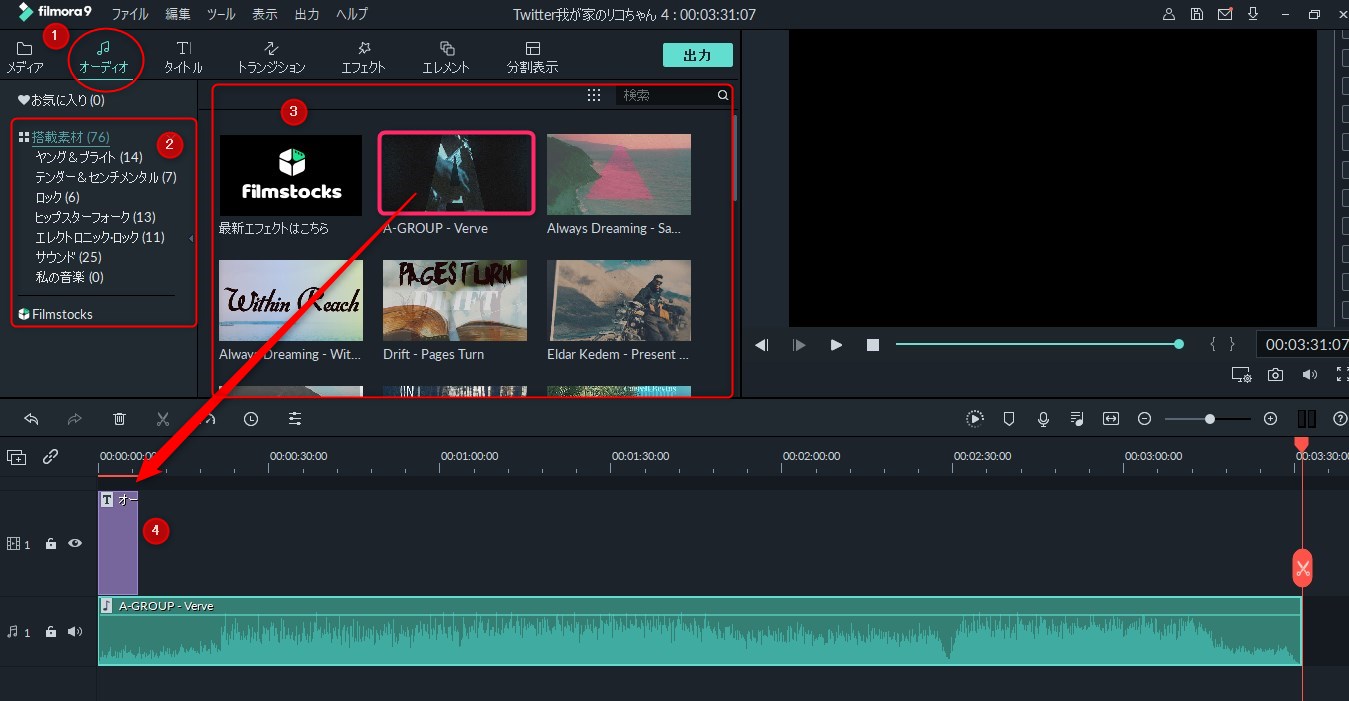Undo the last action
The height and width of the screenshot is (701, 1349).
pos(31,419)
